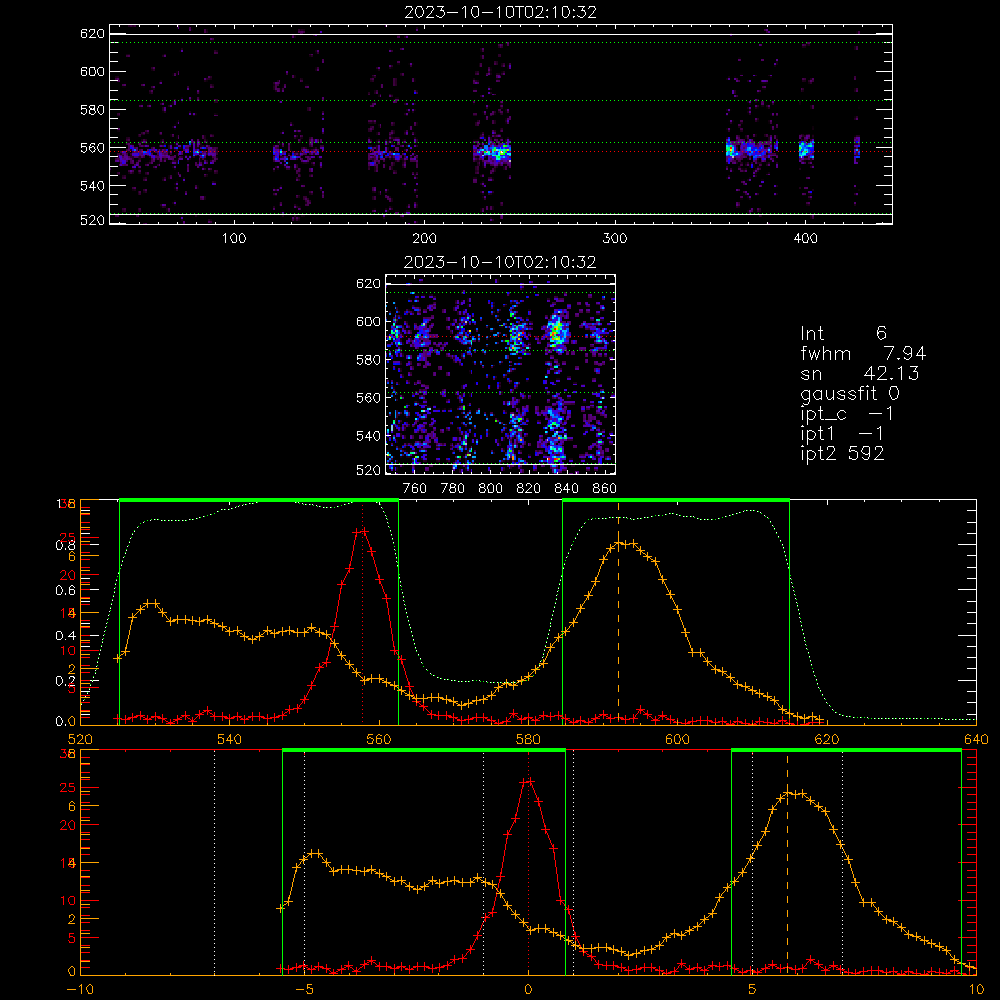Select the 'Int 6' readout text
The width and height of the screenshot is (1000, 1000).
point(843,333)
